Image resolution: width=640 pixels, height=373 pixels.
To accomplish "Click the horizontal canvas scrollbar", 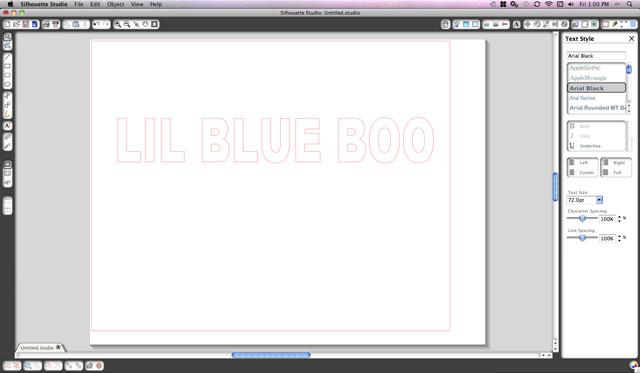I will pos(271,355).
